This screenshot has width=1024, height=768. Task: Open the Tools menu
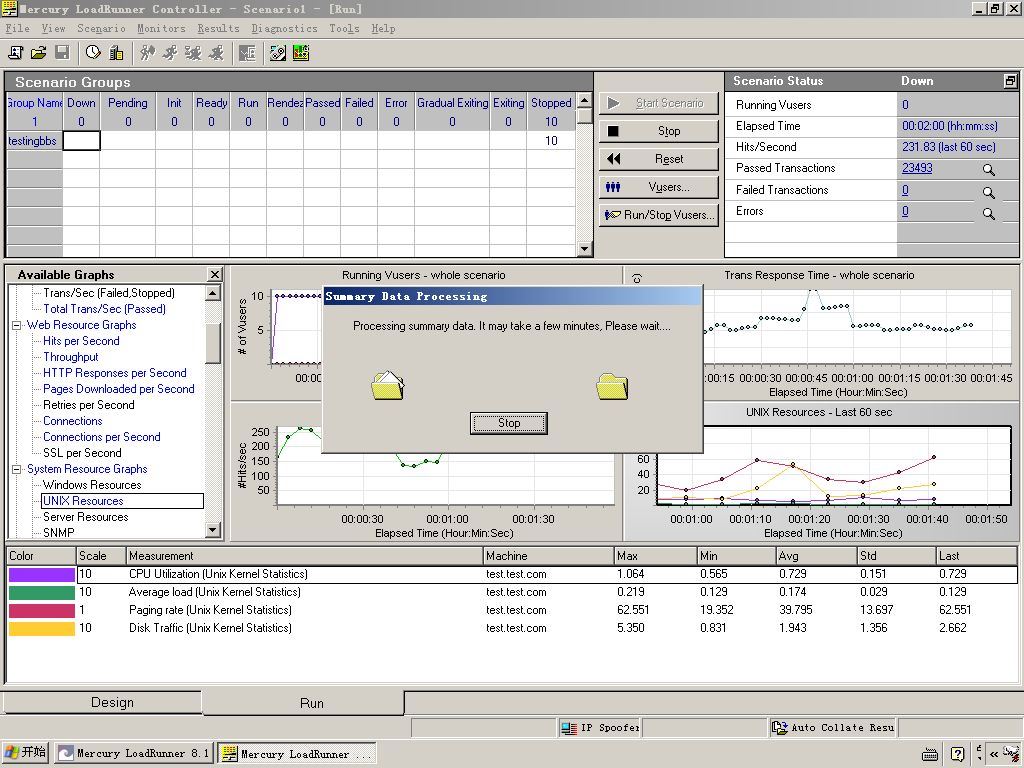344,29
